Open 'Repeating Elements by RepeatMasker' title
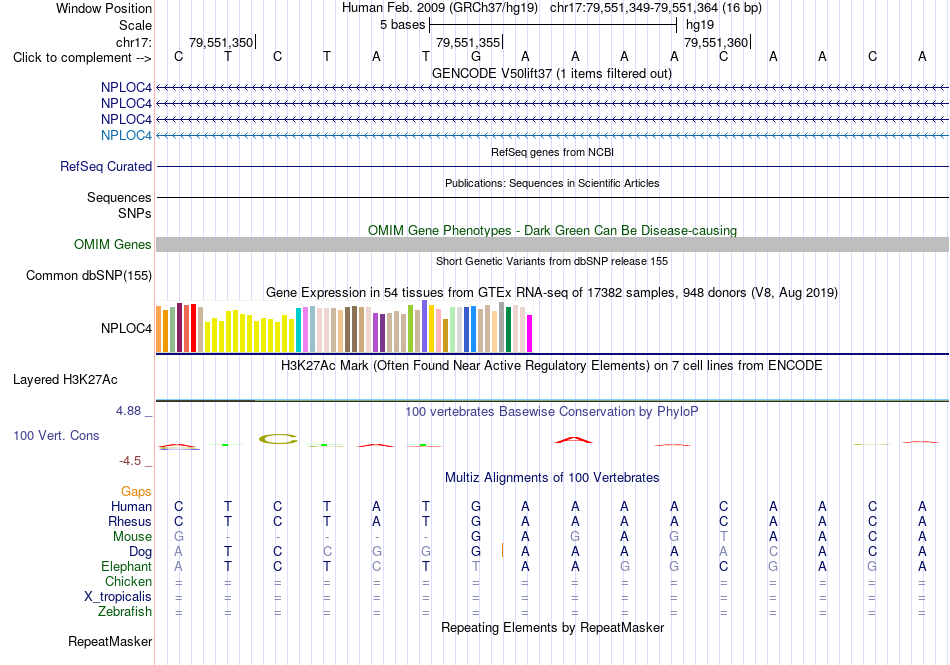Viewport: 950px width, 665px height. 552,627
